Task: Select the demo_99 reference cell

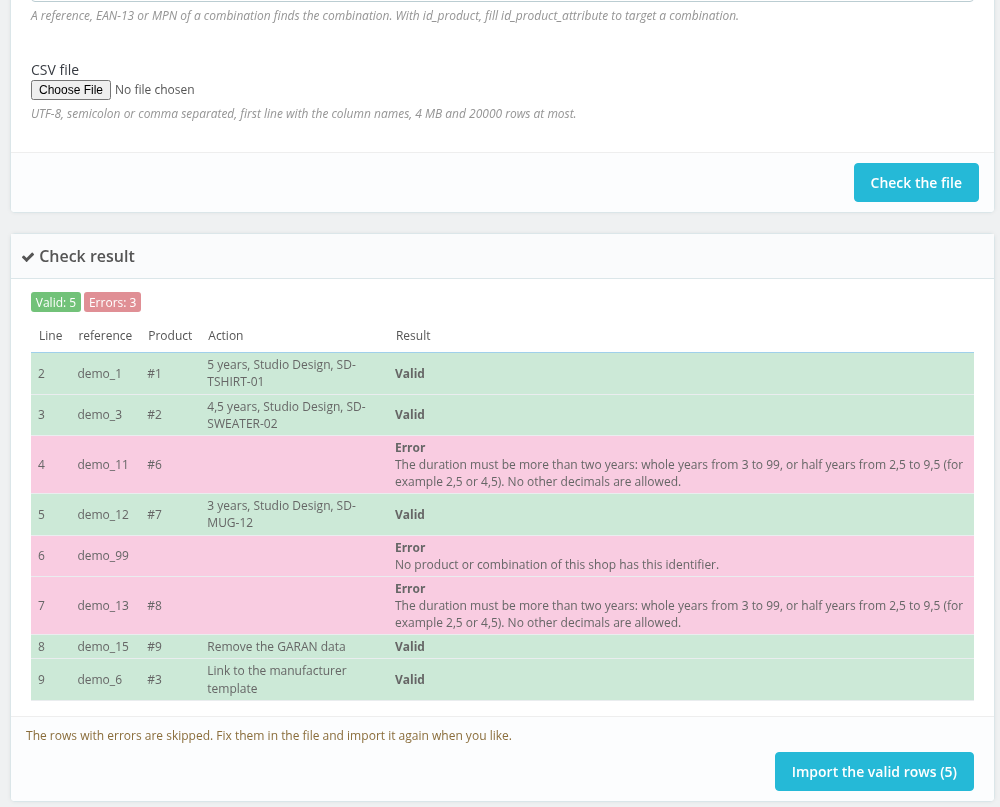Action: click(x=103, y=556)
